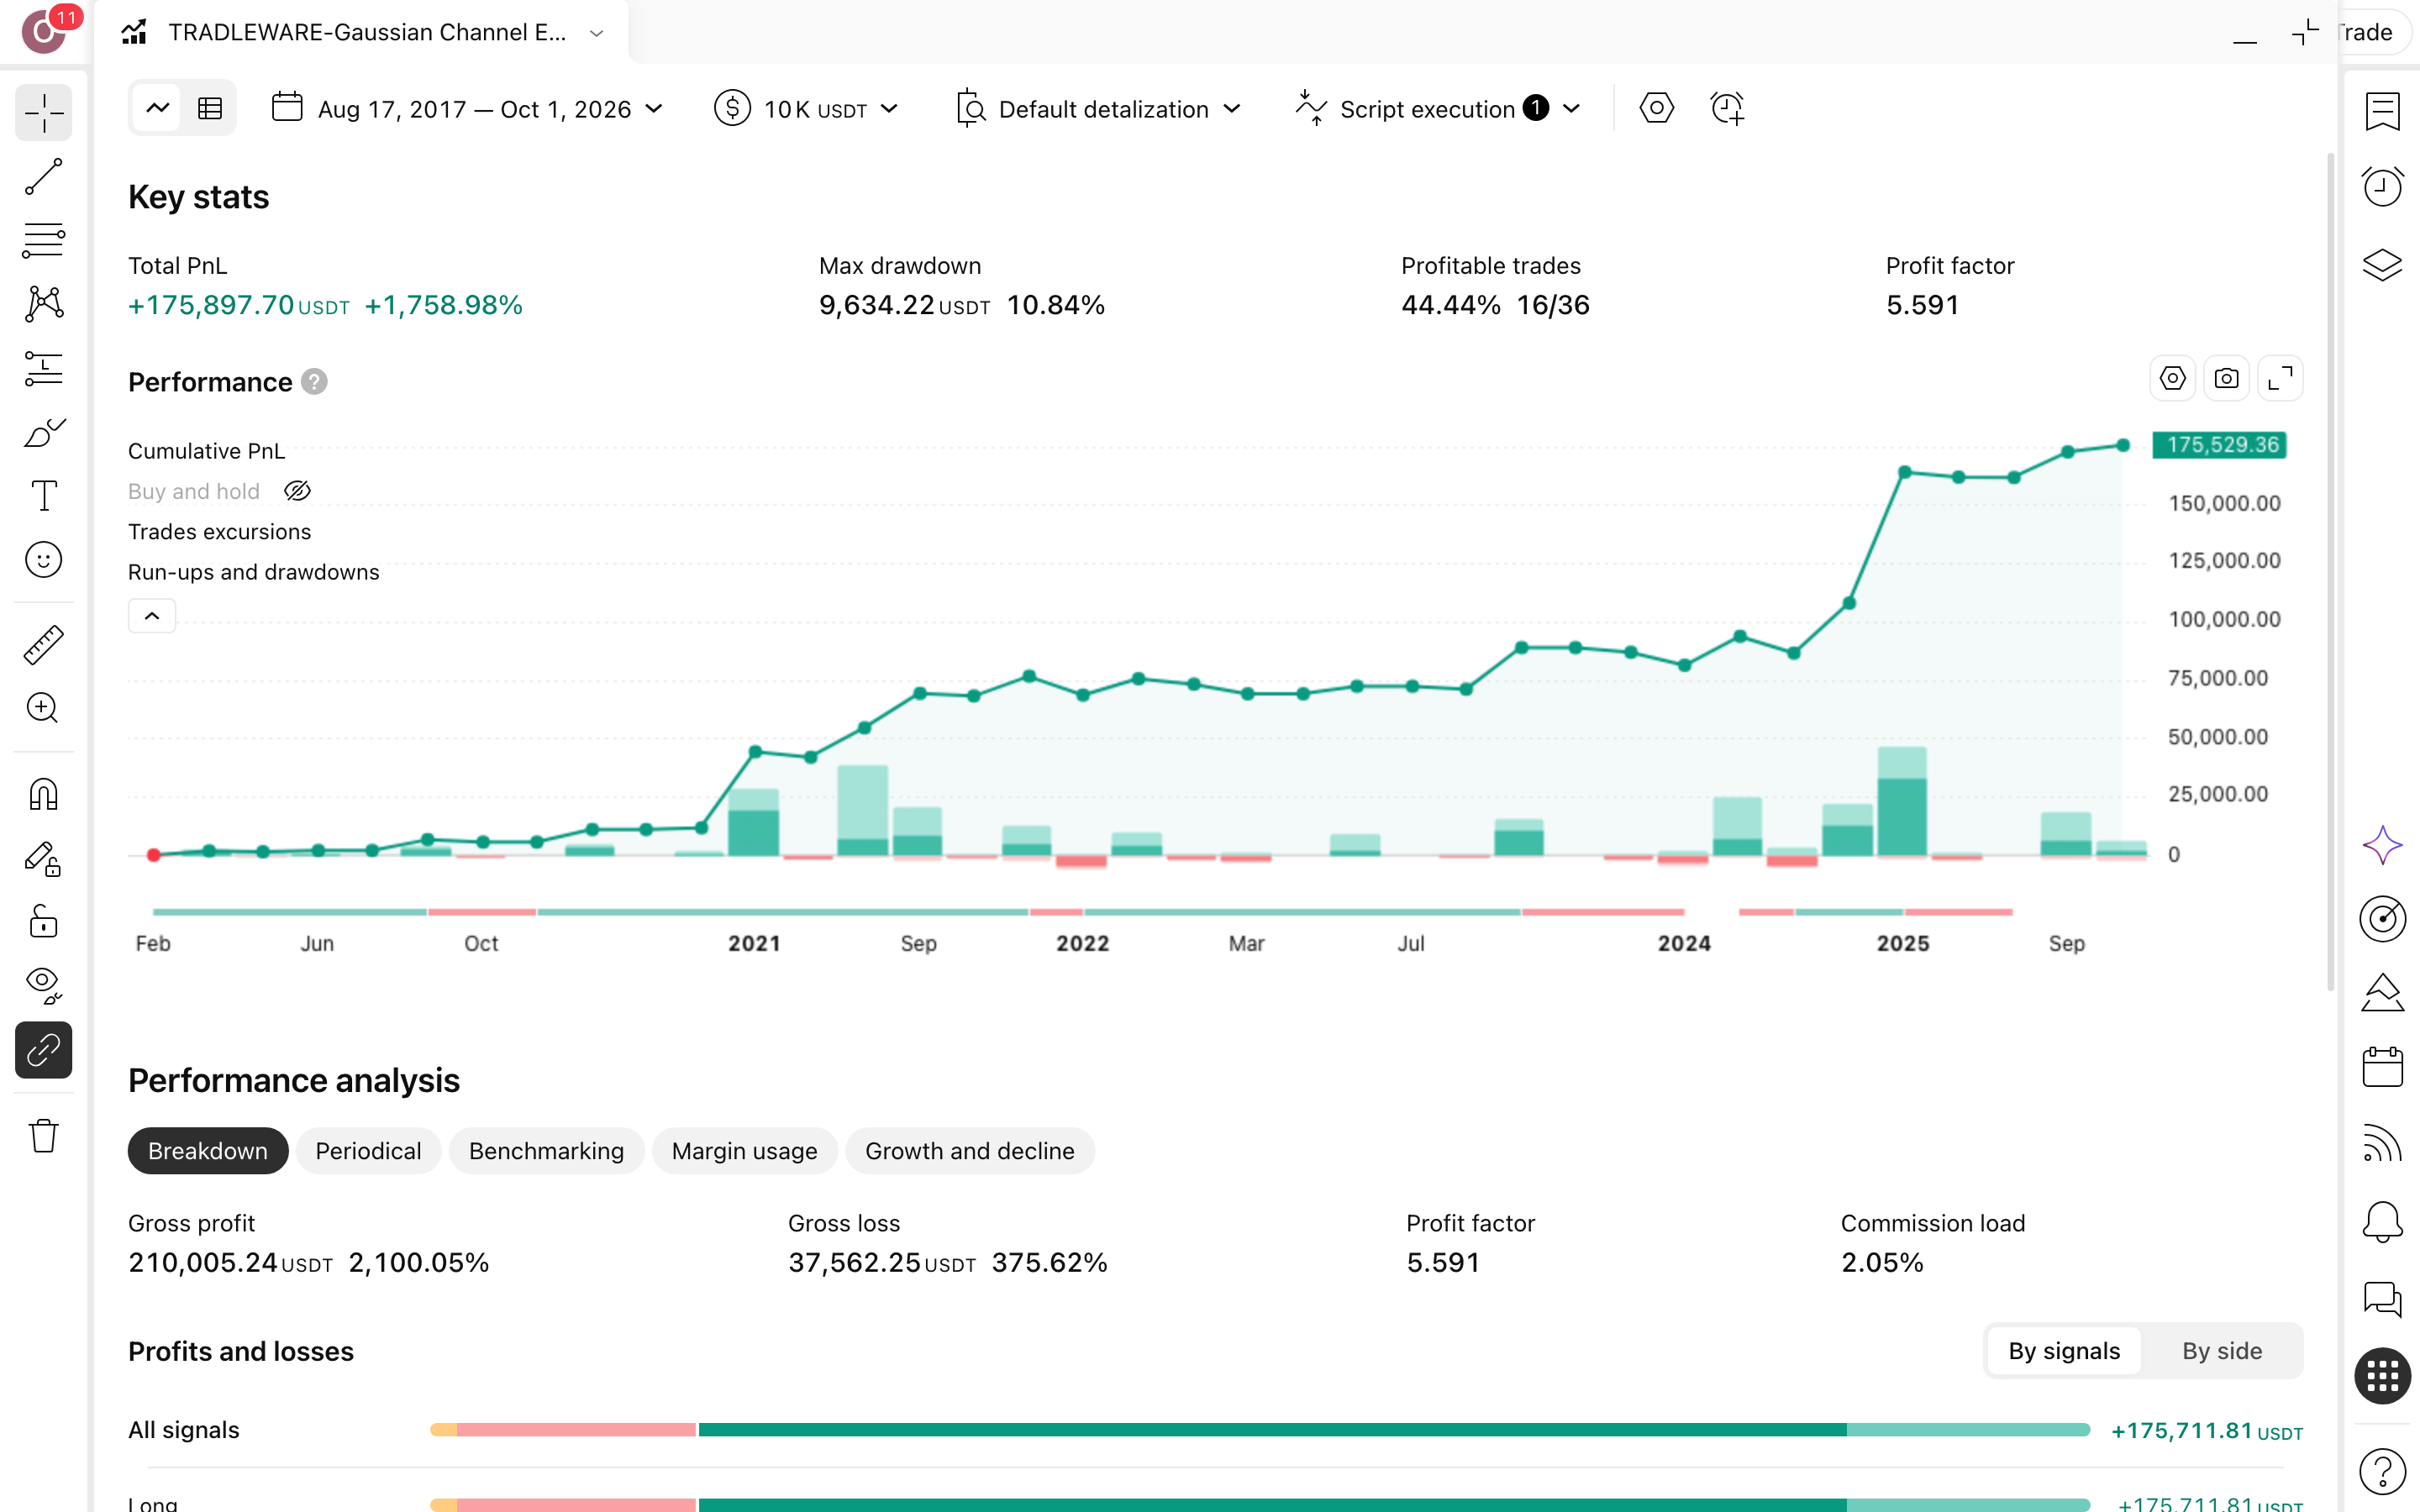Open the Script execution dropdown
Screen dimensions: 2420x1512
pos(1438,108)
